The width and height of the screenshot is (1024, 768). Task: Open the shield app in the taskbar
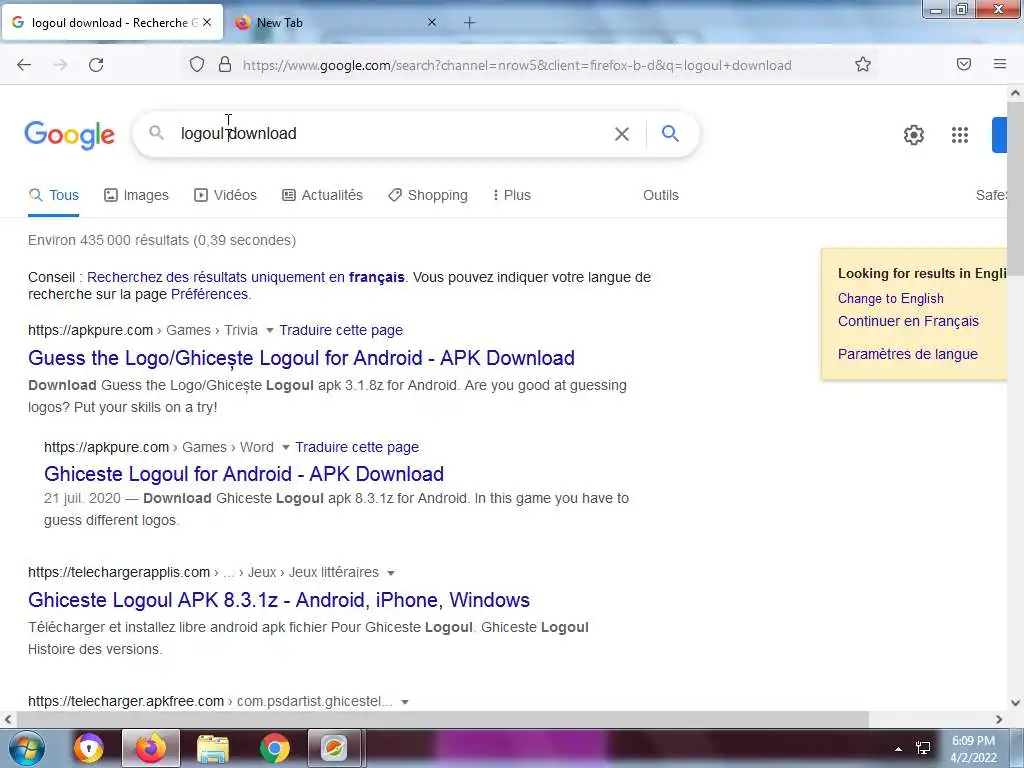coord(89,748)
